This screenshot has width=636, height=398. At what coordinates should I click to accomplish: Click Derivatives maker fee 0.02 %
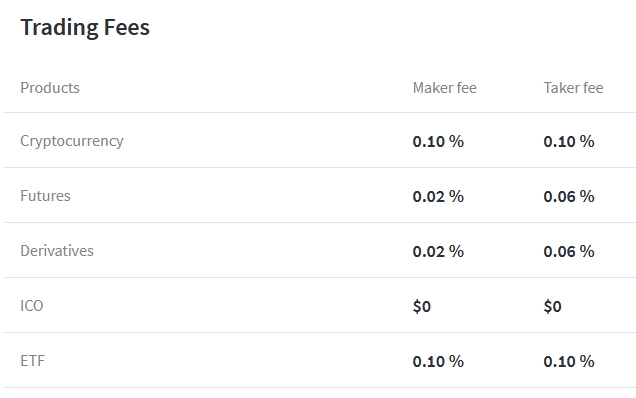[438, 252]
